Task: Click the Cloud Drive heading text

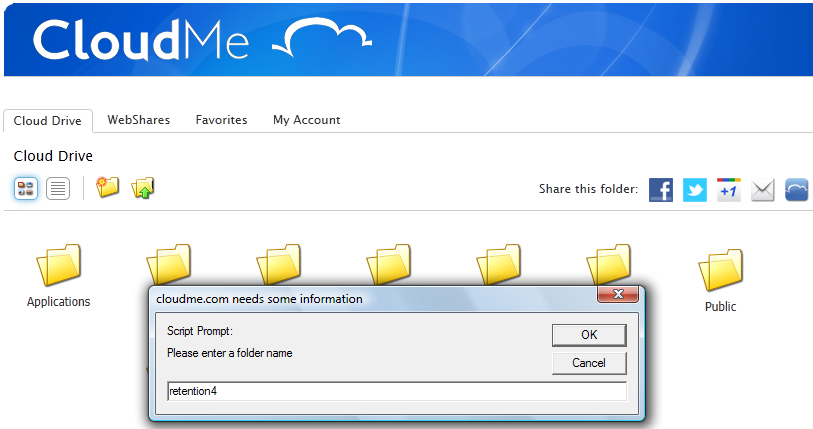Action: pyautogui.click(x=53, y=156)
